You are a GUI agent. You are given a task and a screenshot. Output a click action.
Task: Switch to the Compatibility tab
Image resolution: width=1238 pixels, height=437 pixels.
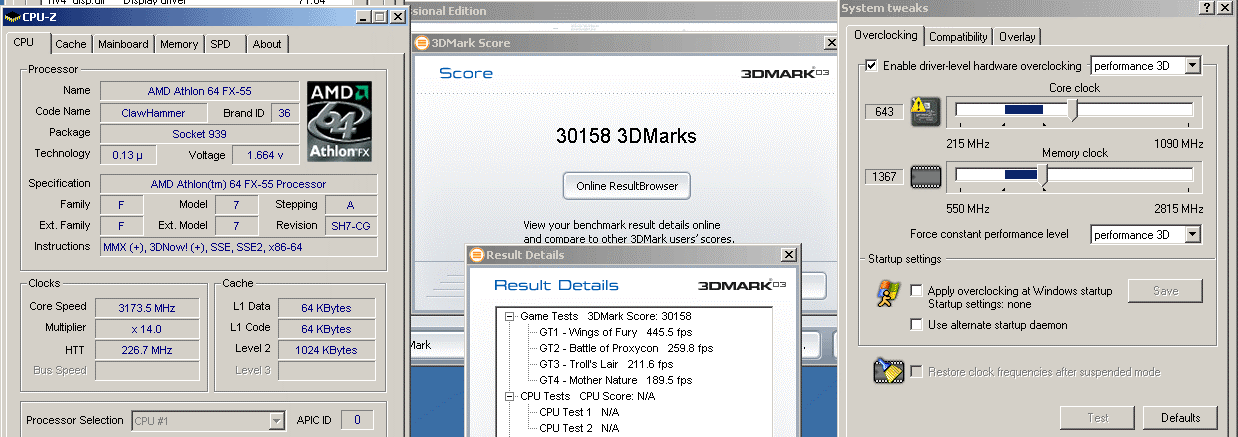coord(958,37)
